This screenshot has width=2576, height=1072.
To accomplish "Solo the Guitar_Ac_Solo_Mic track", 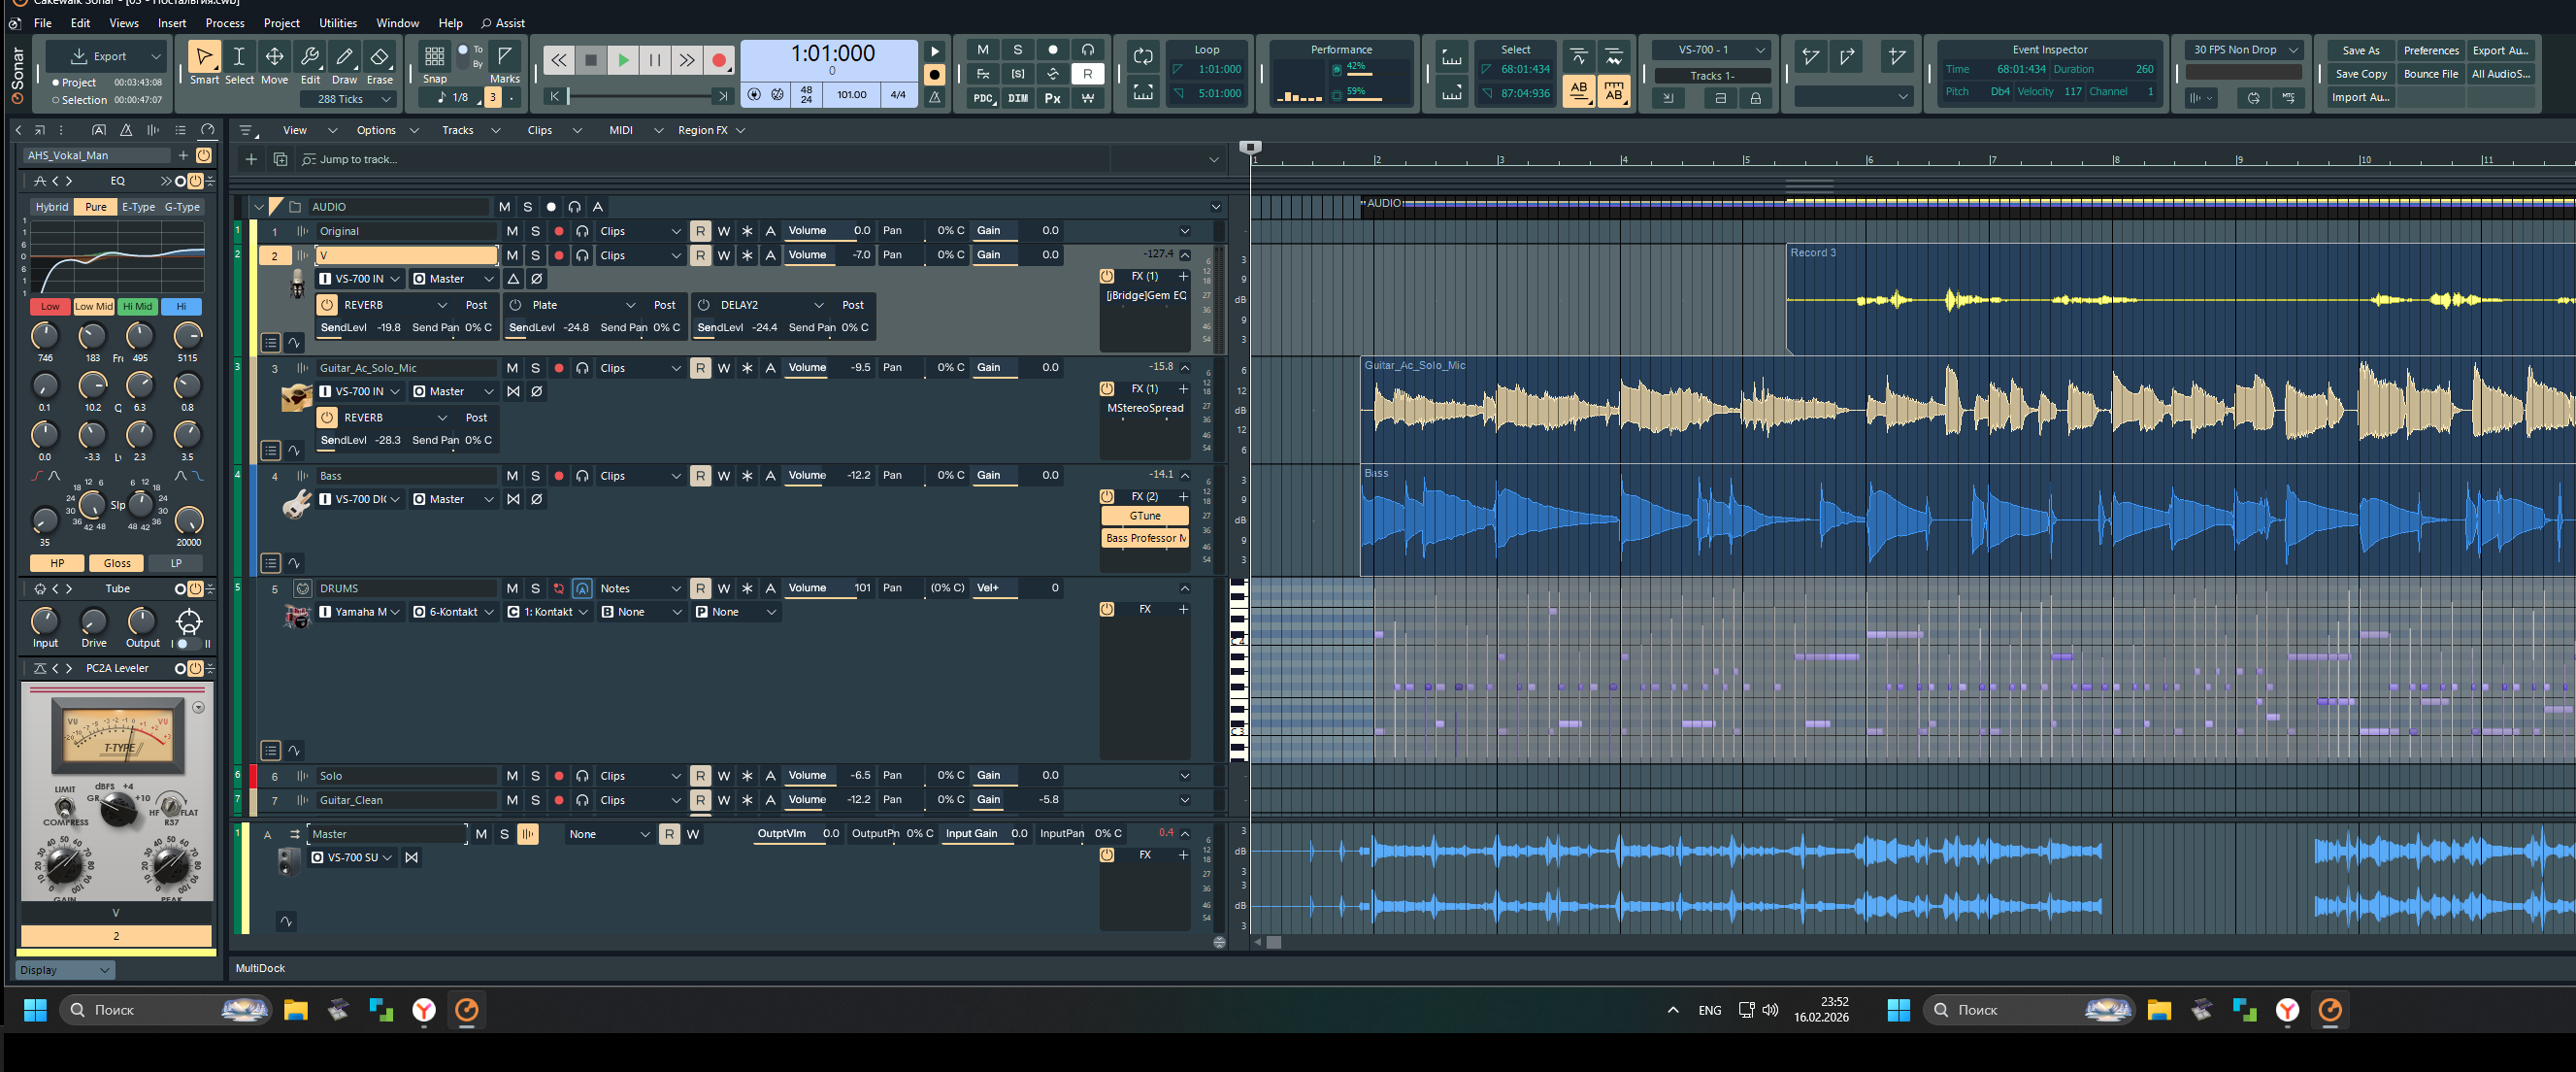I will (535, 368).
